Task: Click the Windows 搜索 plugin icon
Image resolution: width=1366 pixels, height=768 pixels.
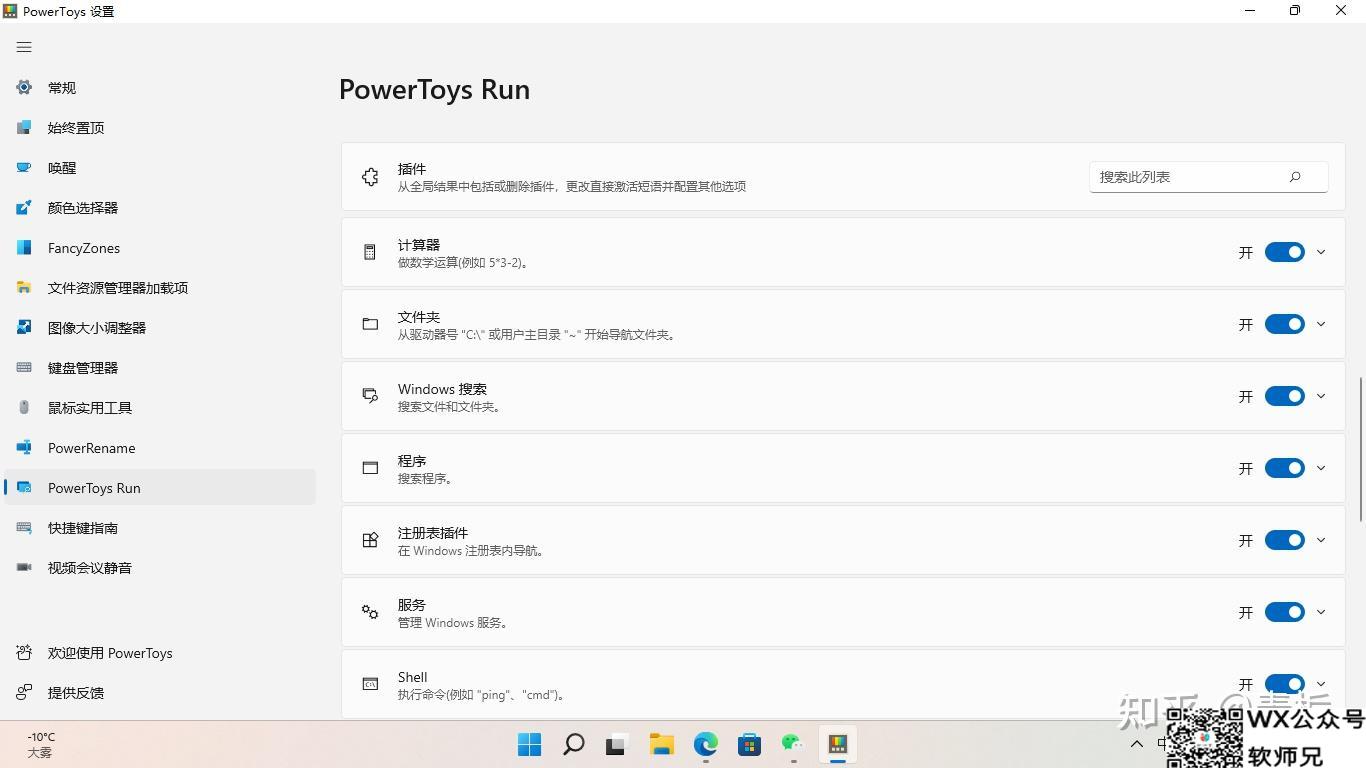Action: click(x=370, y=396)
